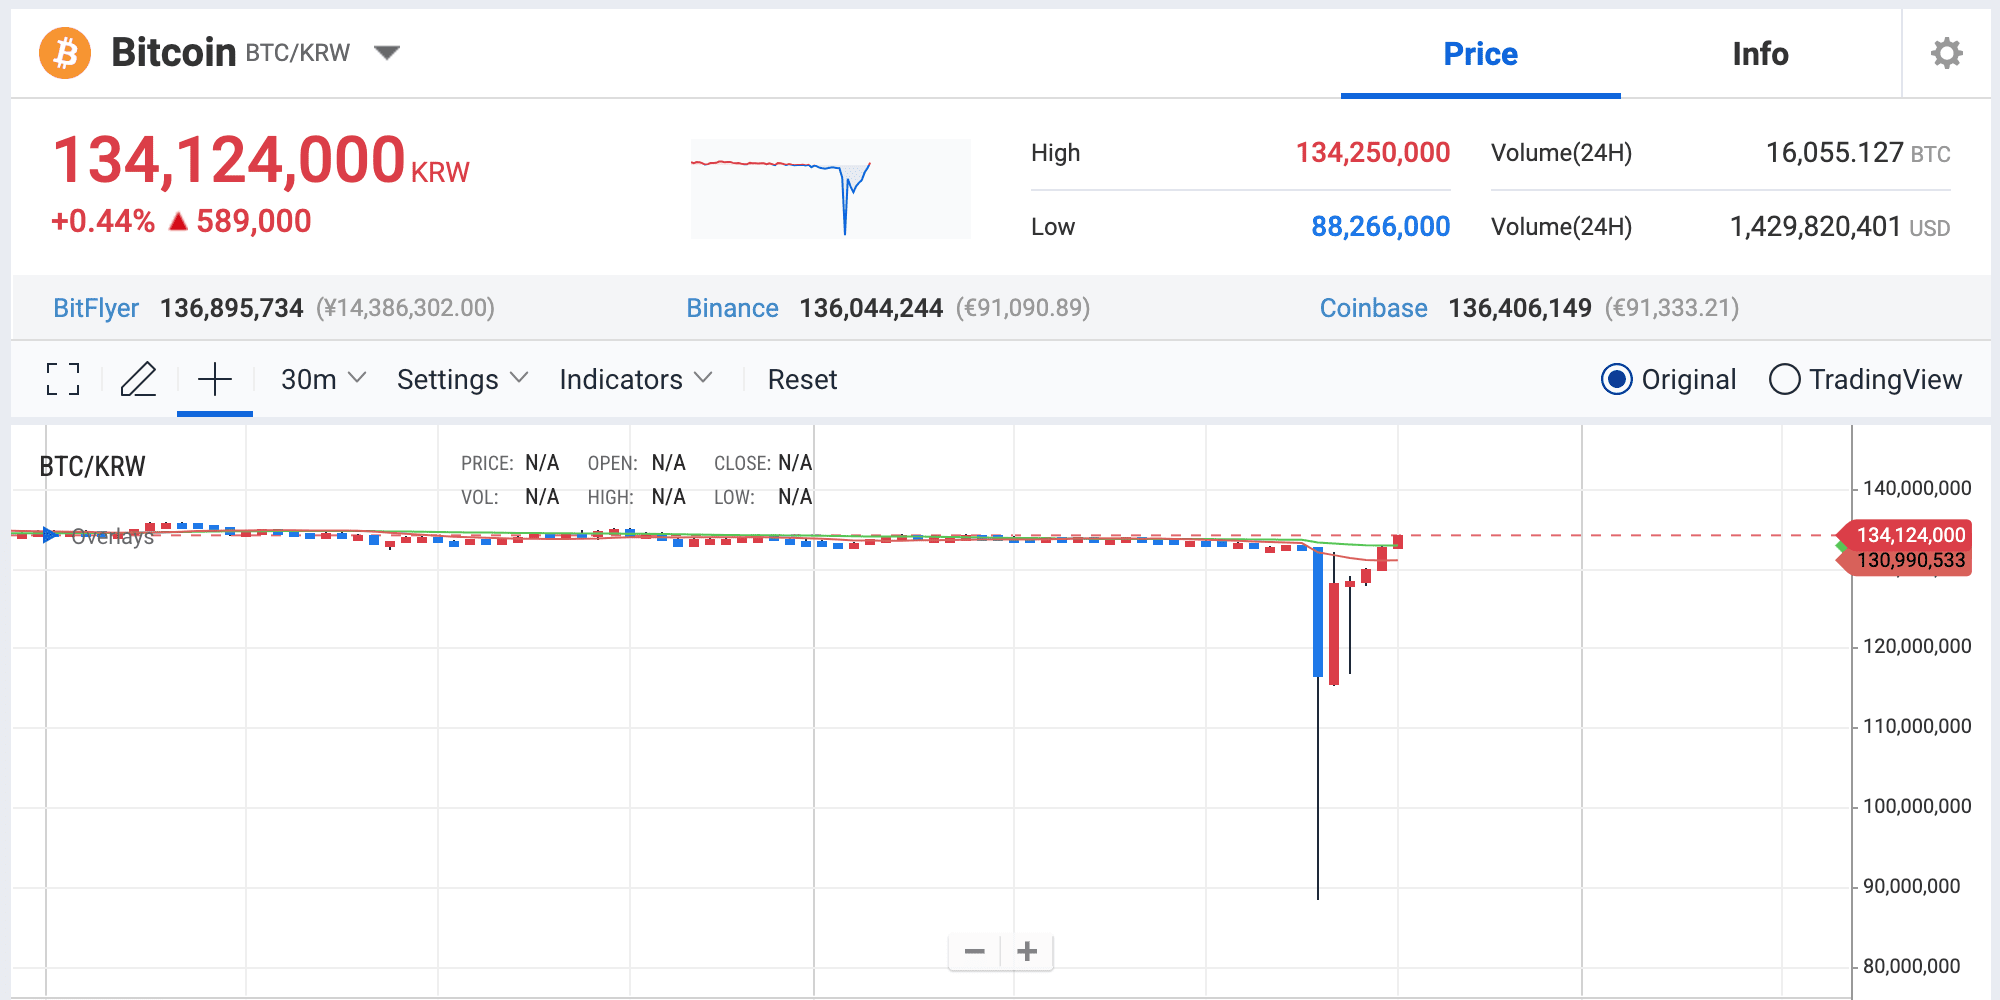Open the 30m interval dropdown

(x=323, y=379)
